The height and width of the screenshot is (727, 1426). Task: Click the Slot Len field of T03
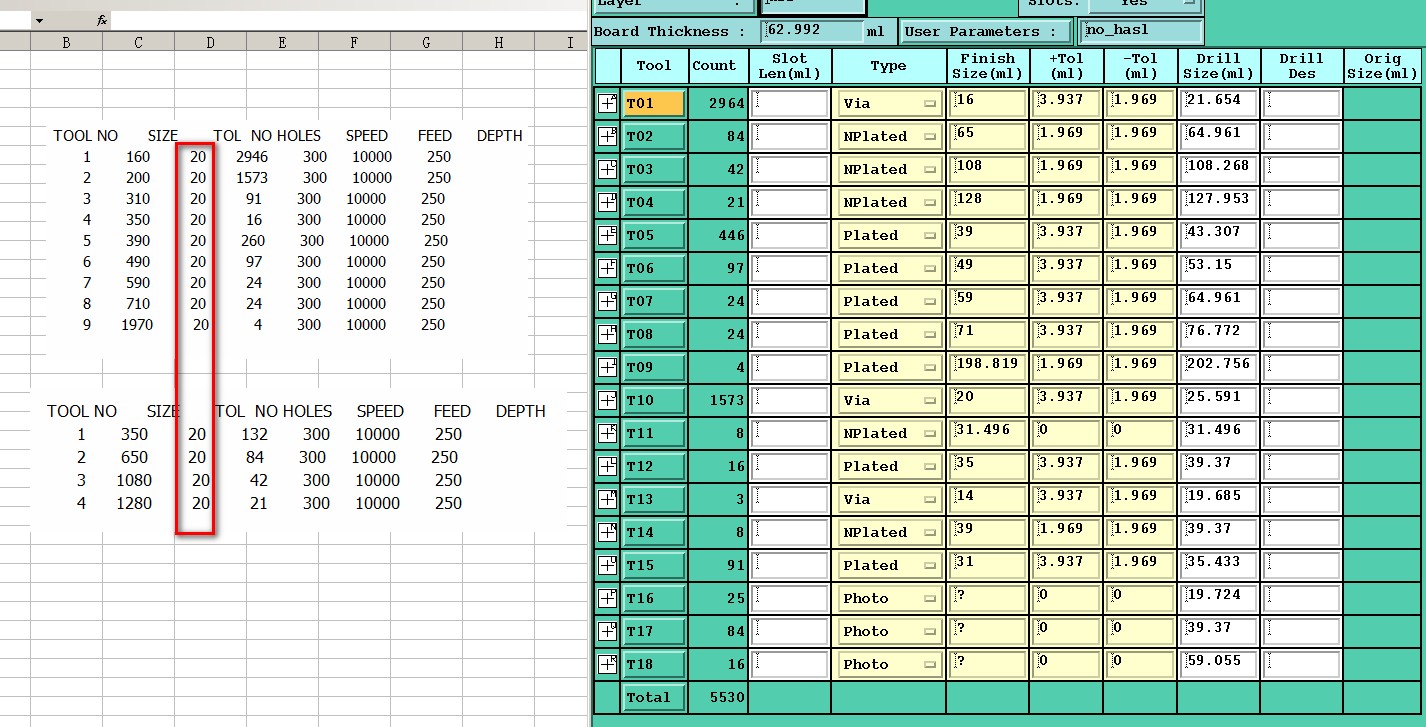pos(789,169)
